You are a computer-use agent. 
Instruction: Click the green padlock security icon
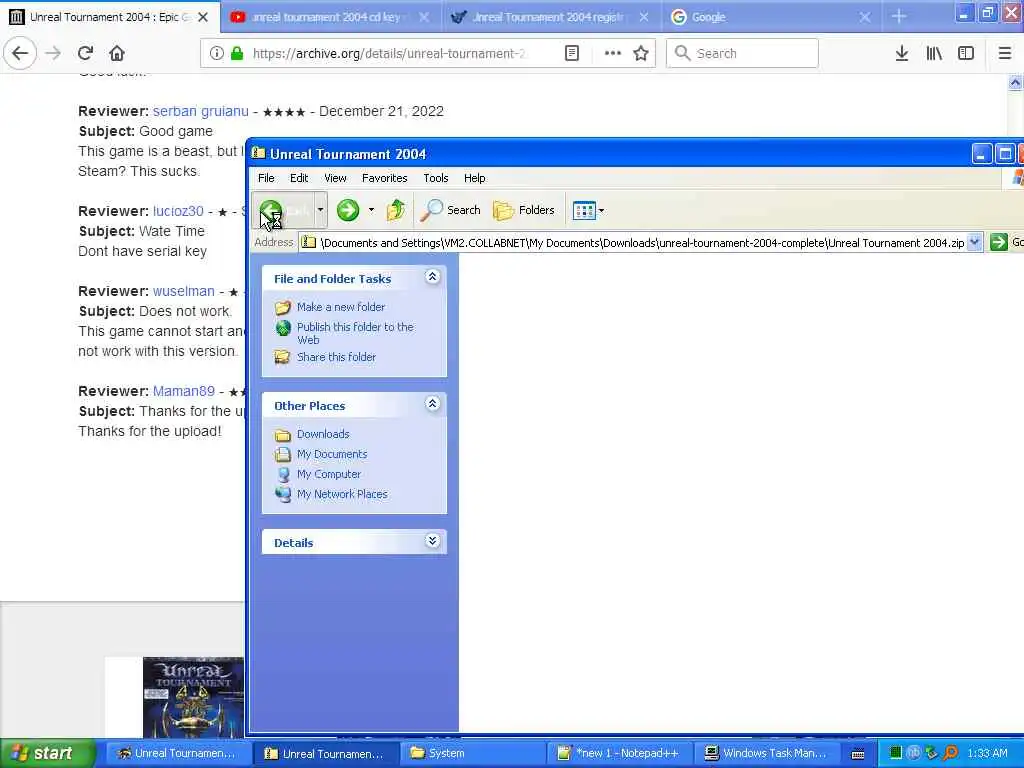pyautogui.click(x=237, y=53)
